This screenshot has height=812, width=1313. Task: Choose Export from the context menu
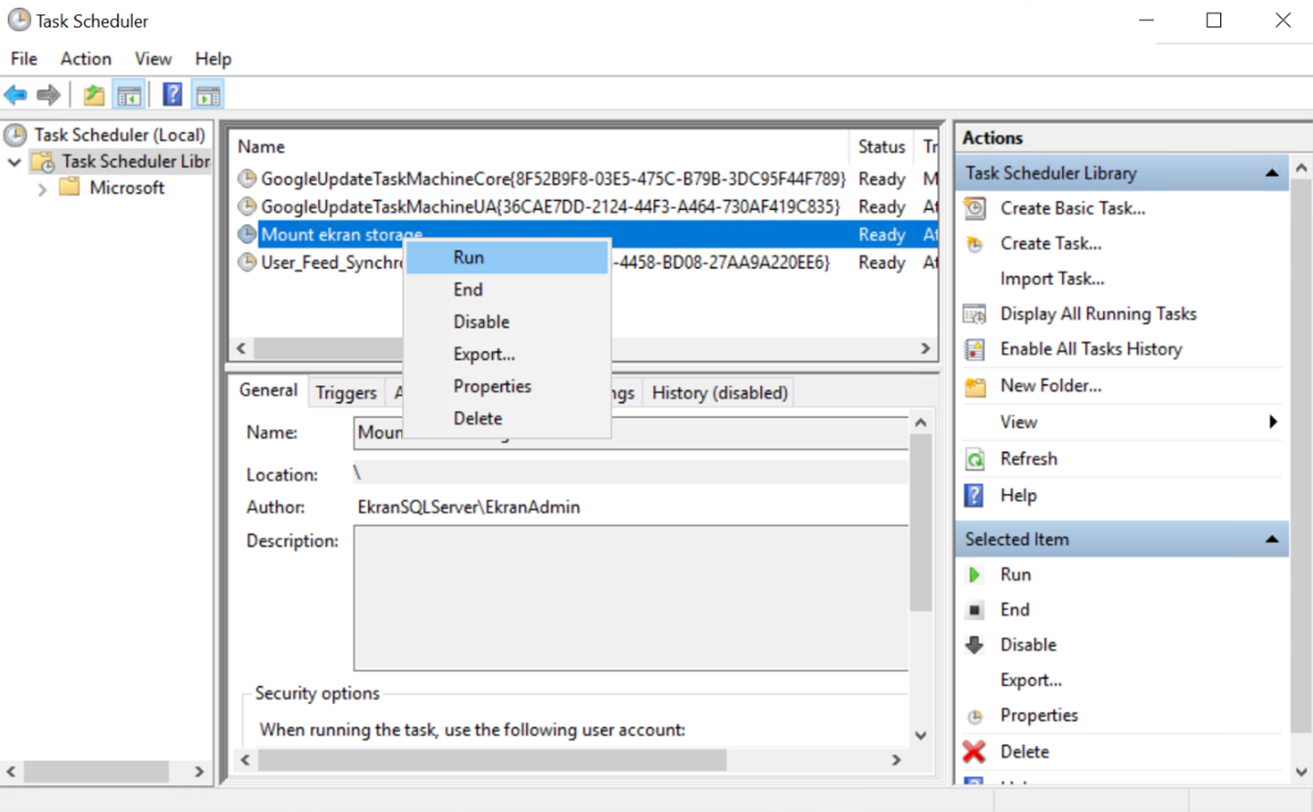coord(484,354)
